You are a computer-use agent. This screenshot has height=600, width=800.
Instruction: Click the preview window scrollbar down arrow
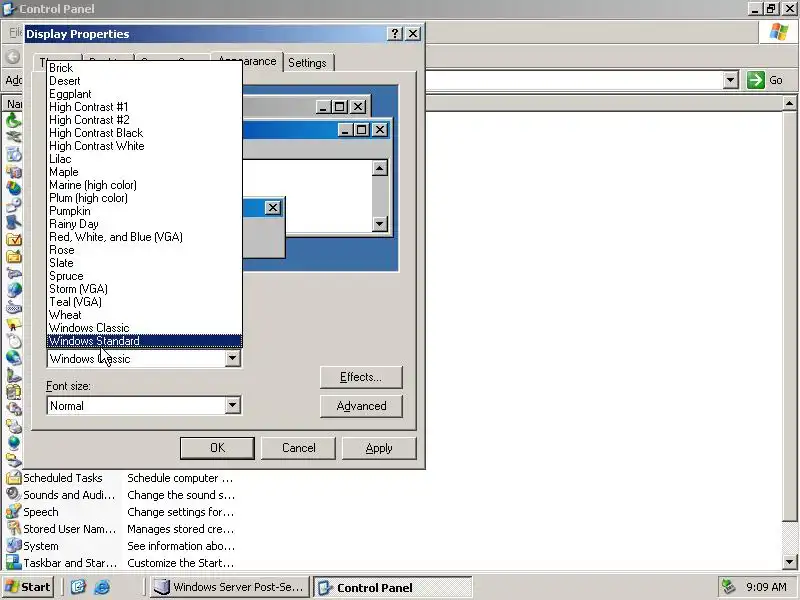[380, 223]
